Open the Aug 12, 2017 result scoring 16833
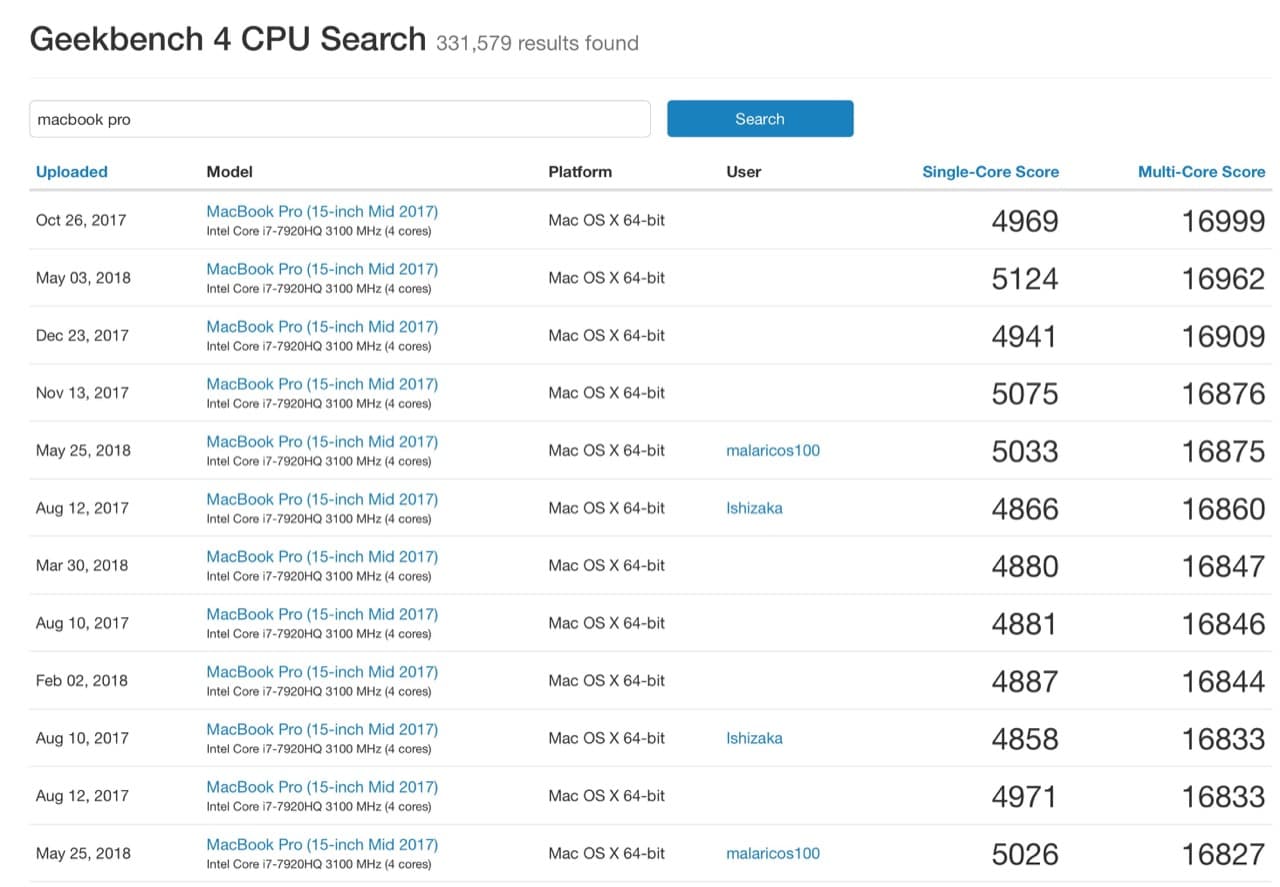This screenshot has width=1280, height=887. point(322,786)
